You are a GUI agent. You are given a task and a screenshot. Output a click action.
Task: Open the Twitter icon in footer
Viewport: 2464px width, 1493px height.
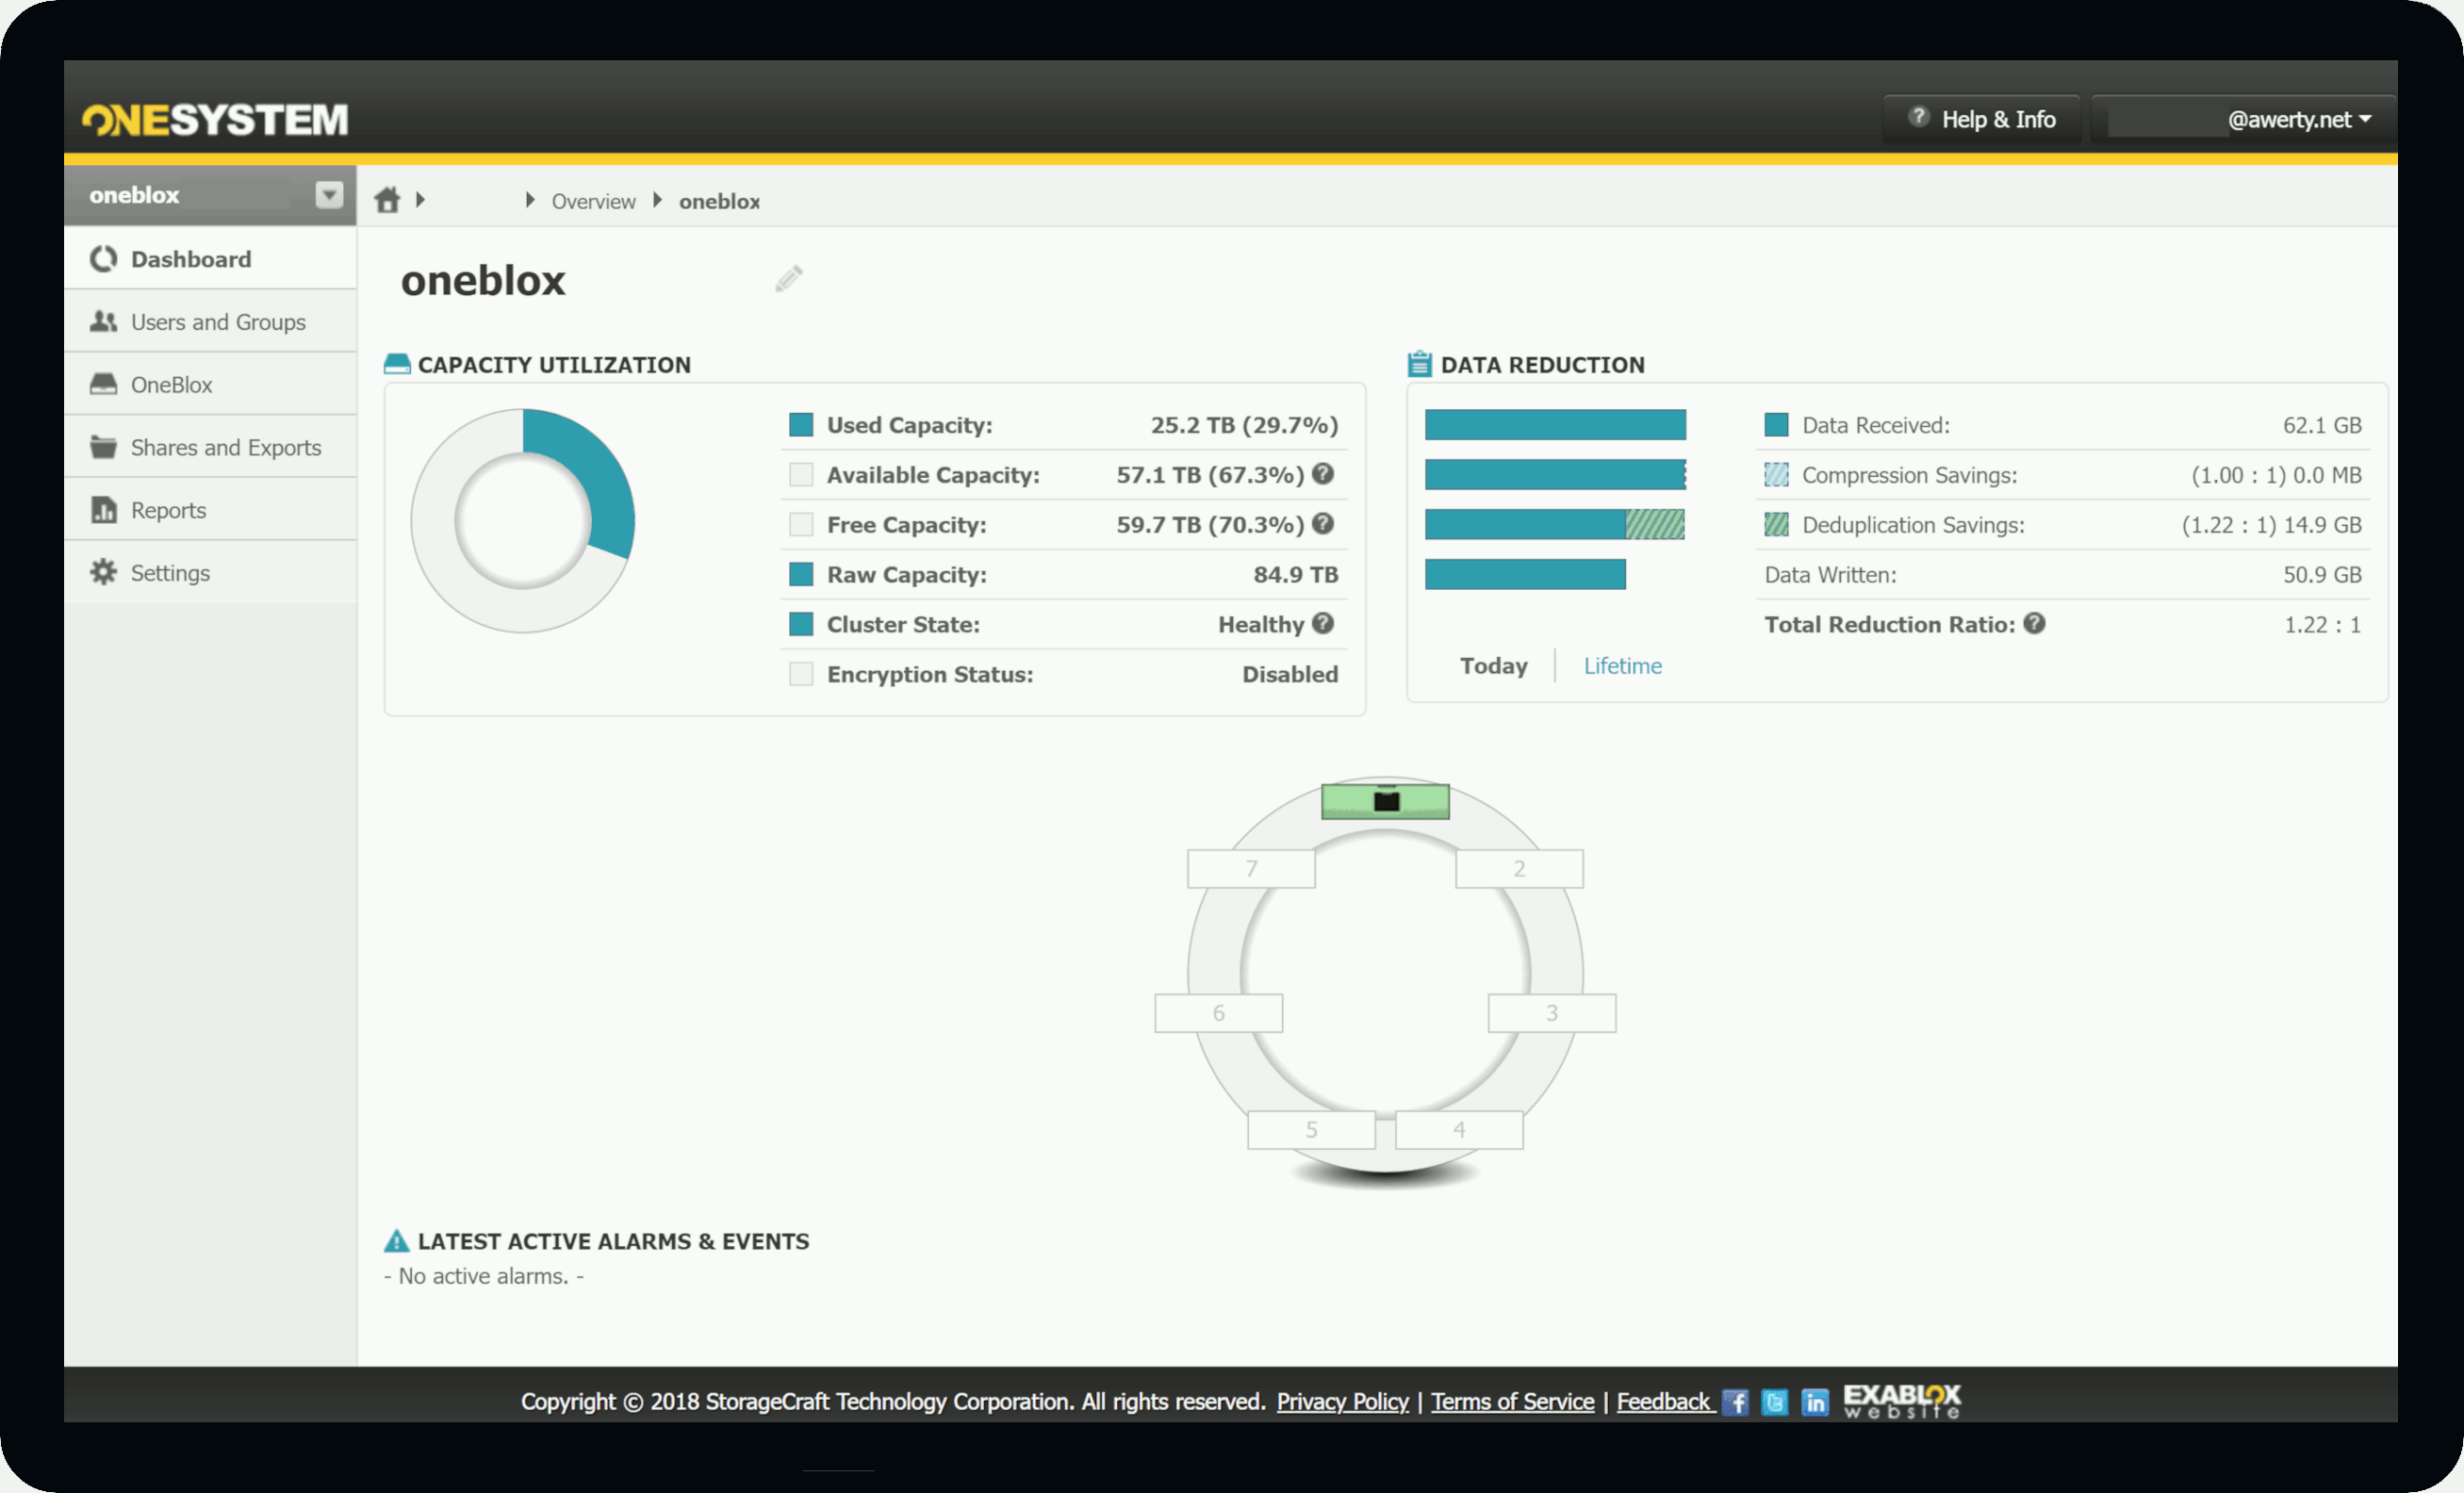[x=1774, y=1402]
